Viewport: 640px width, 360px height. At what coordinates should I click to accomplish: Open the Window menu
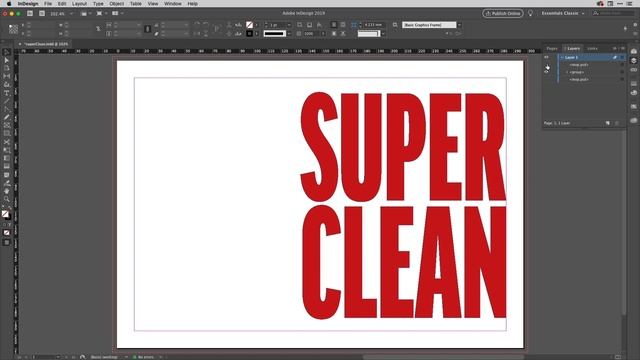pyautogui.click(x=173, y=4)
